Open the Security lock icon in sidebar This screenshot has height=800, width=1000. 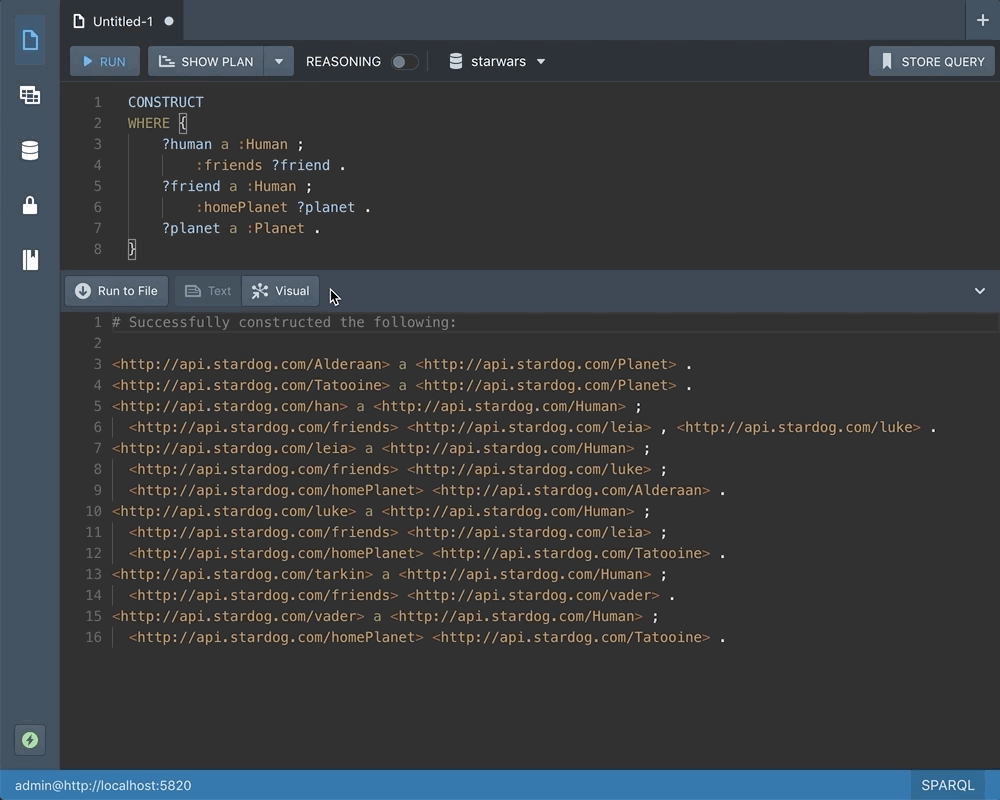coord(30,205)
